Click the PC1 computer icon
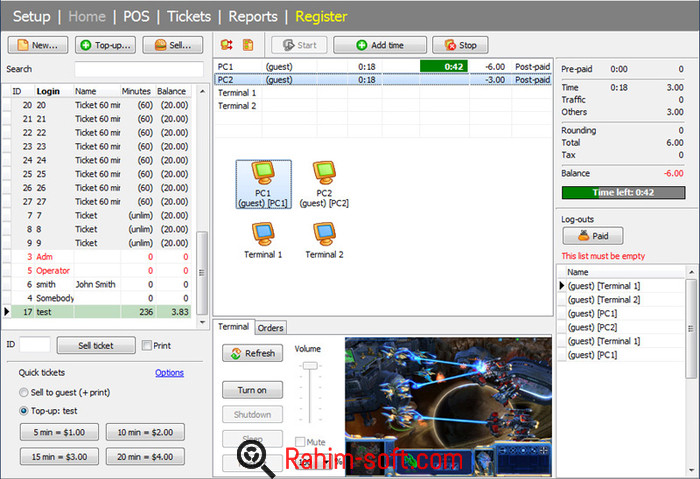 [x=263, y=175]
